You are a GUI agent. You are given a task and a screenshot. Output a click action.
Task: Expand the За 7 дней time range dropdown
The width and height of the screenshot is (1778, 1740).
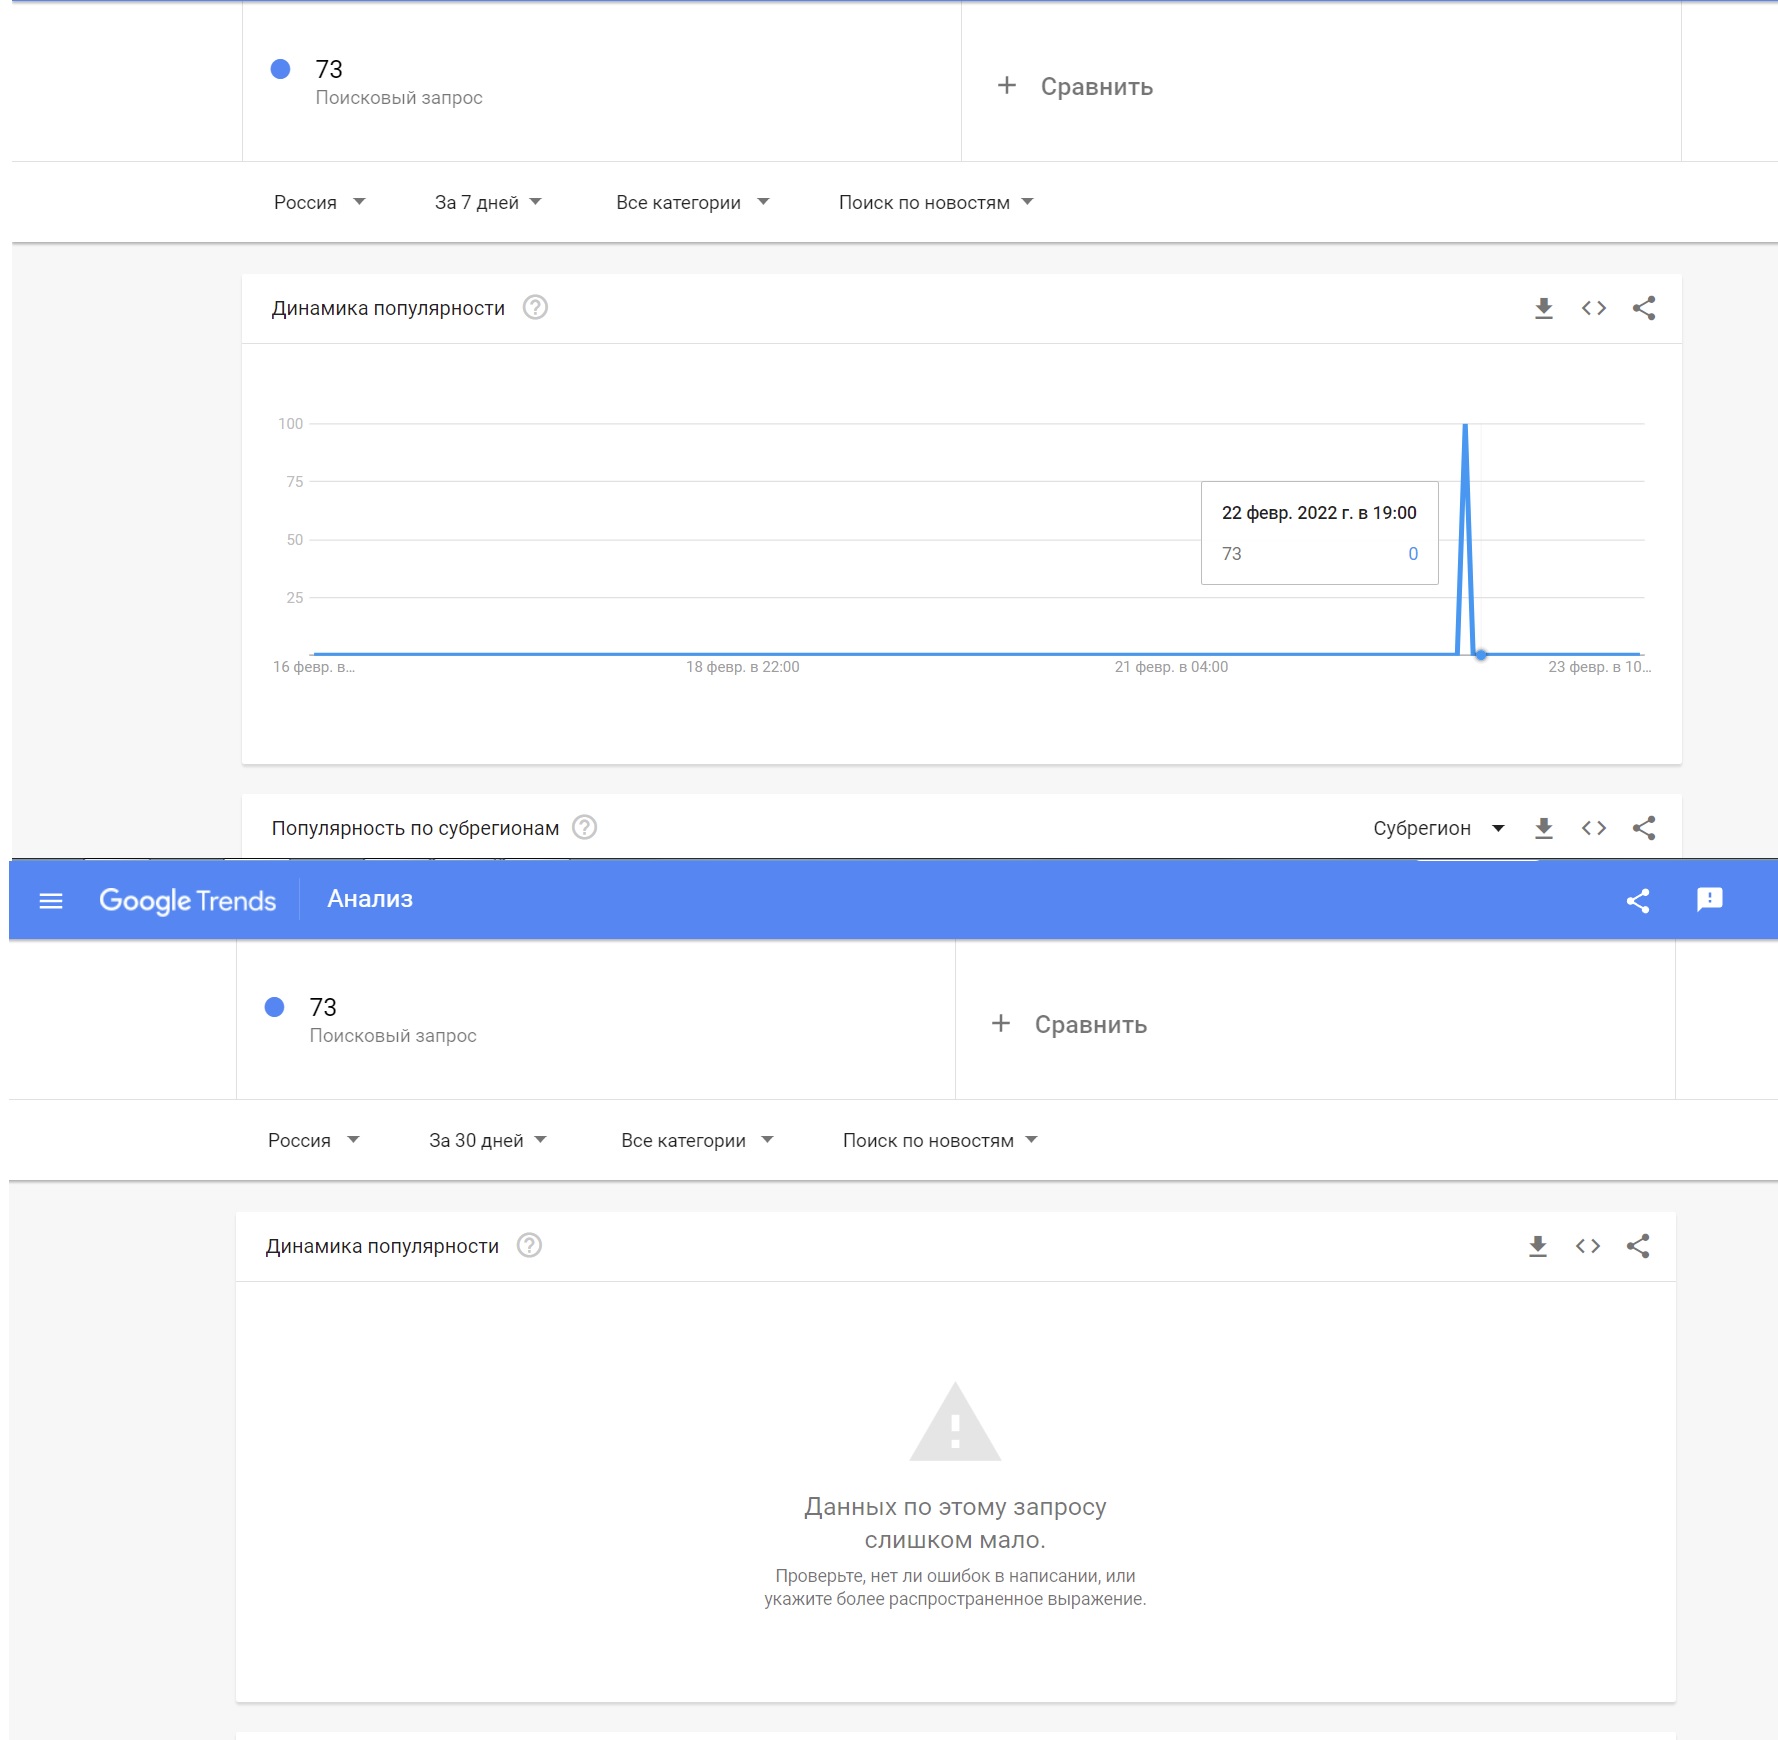coord(488,202)
